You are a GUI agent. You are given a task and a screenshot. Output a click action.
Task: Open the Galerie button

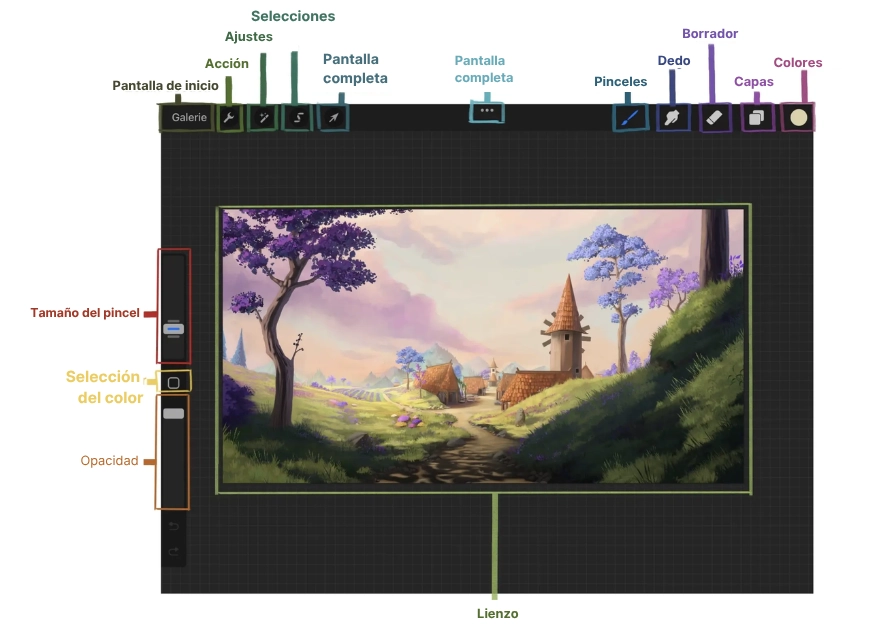188,117
